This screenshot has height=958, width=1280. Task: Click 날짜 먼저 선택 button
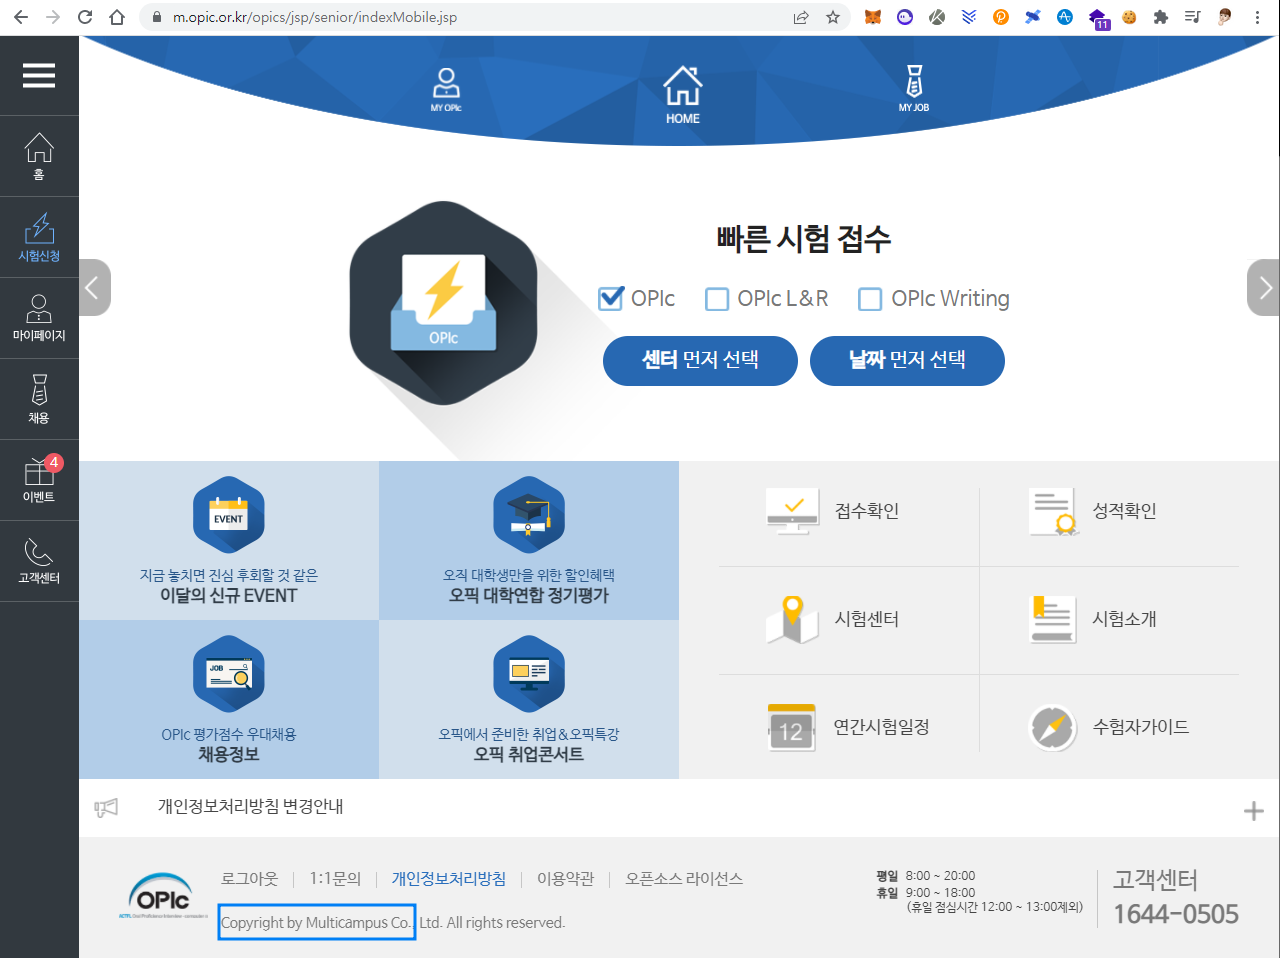click(907, 360)
